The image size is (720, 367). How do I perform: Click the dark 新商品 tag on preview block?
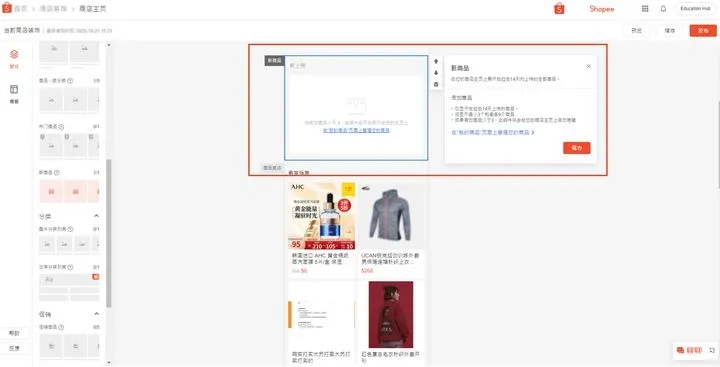[x=274, y=61]
